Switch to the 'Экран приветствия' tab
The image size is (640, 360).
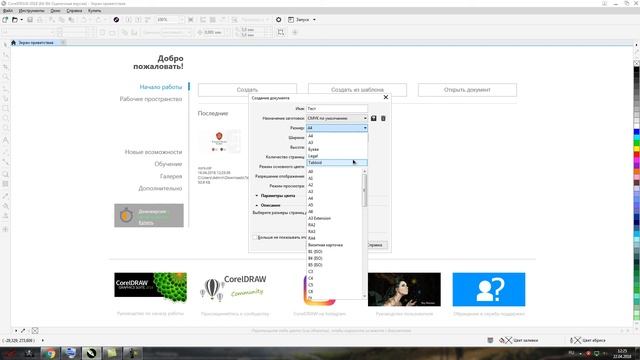36,42
